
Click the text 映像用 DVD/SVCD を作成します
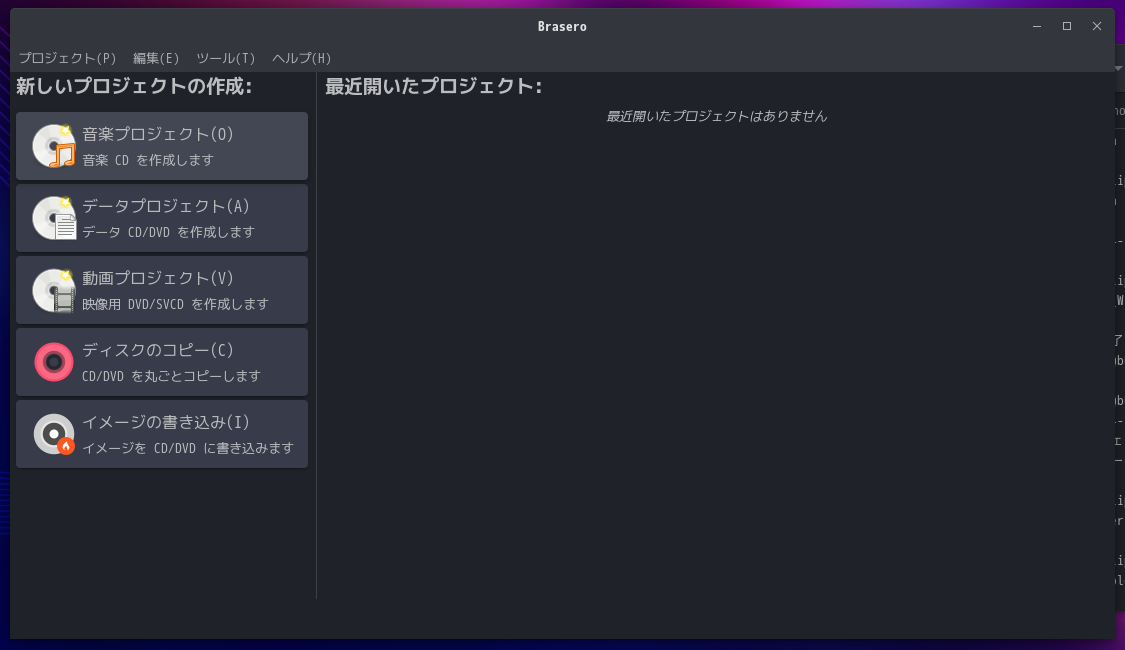(175, 304)
